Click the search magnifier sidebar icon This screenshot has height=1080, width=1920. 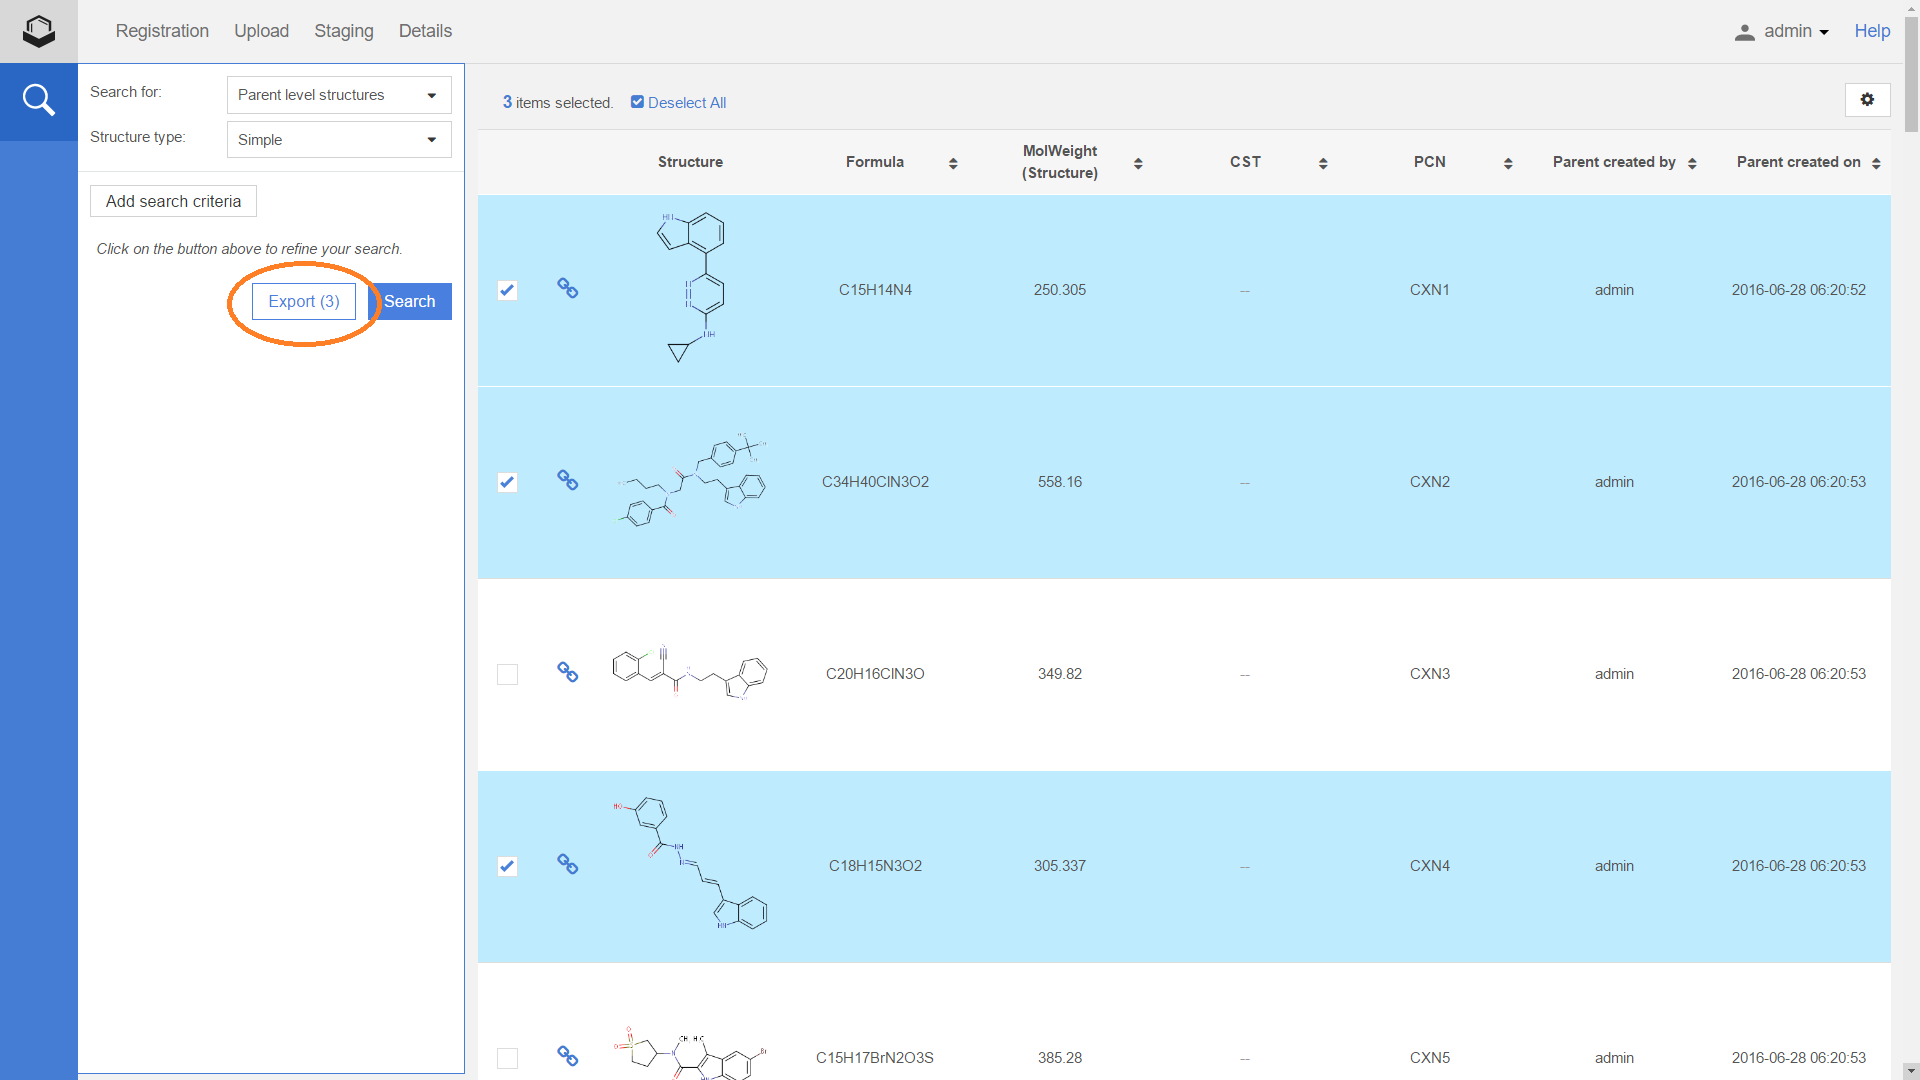point(38,100)
